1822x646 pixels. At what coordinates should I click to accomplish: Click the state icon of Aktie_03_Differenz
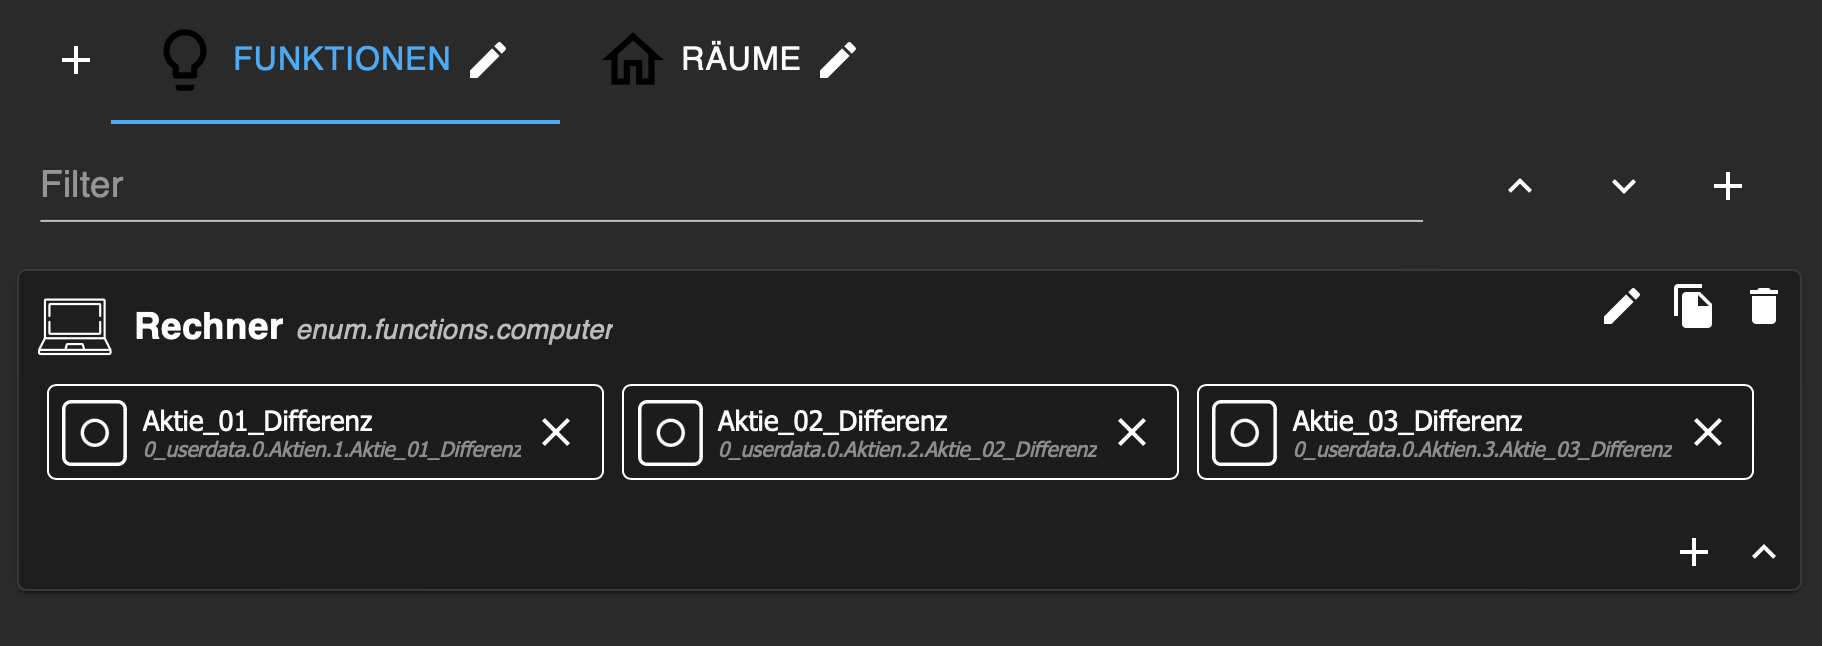[x=1245, y=433]
